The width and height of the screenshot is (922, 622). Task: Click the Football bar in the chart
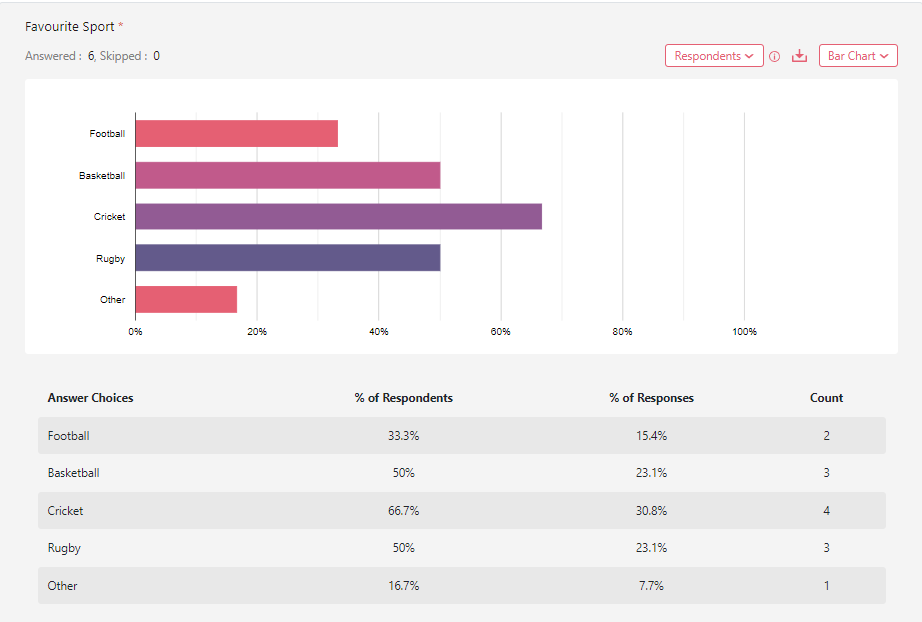[x=236, y=134]
